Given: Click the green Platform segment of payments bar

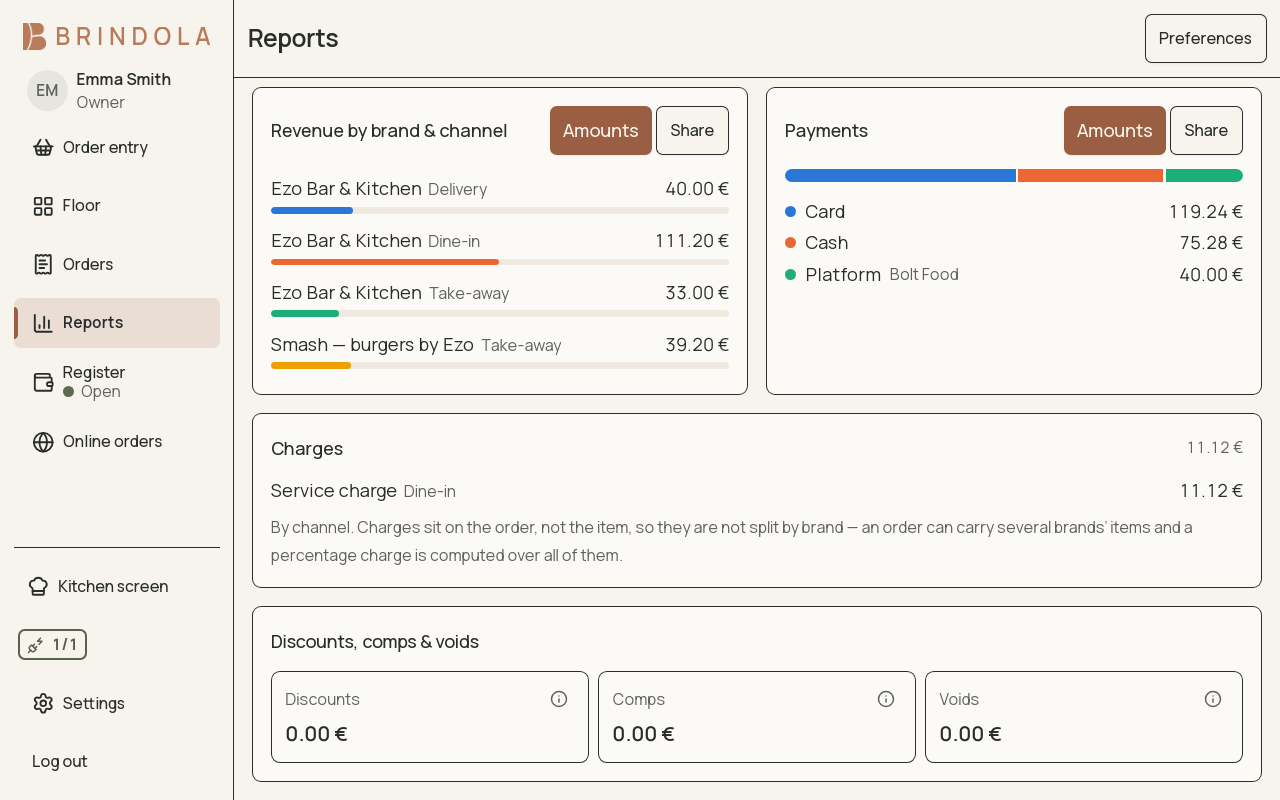Looking at the screenshot, I should click(1204, 176).
